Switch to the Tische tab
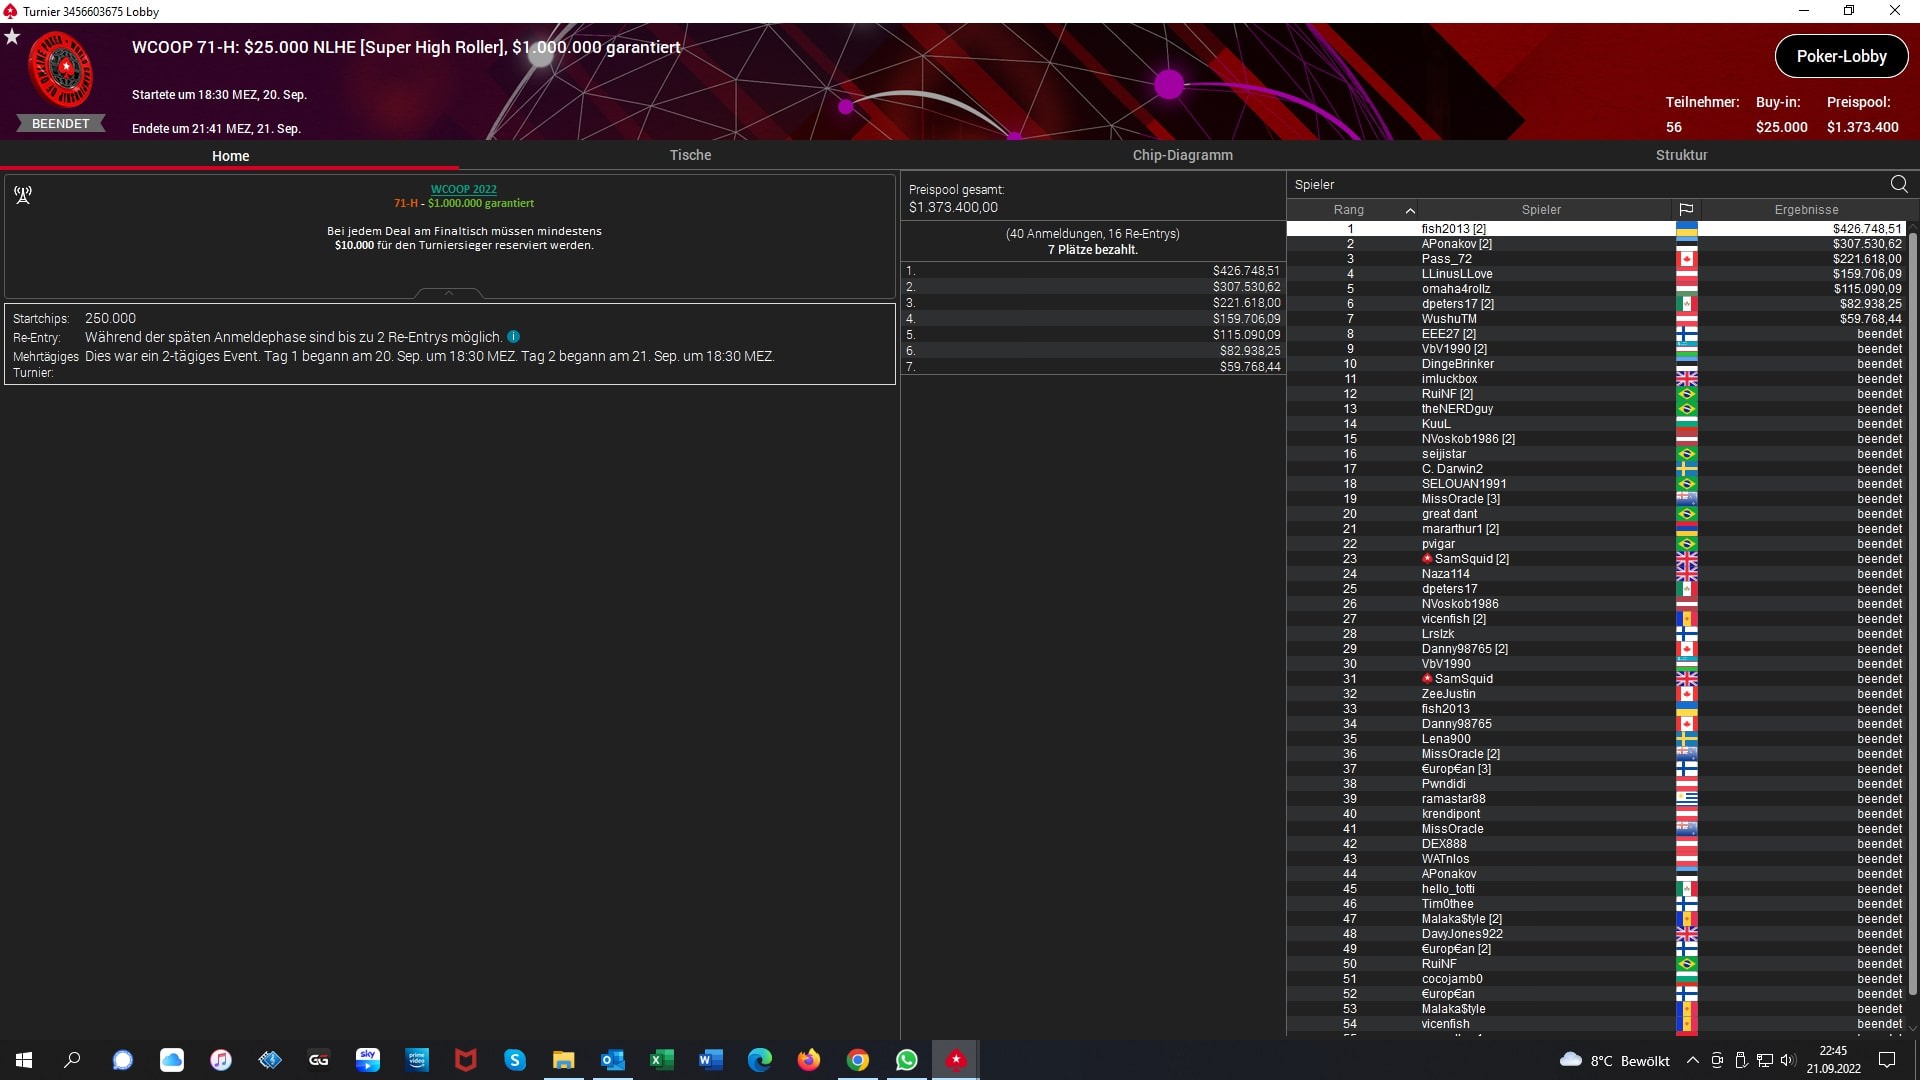Viewport: 1920px width, 1080px height. 690,155
